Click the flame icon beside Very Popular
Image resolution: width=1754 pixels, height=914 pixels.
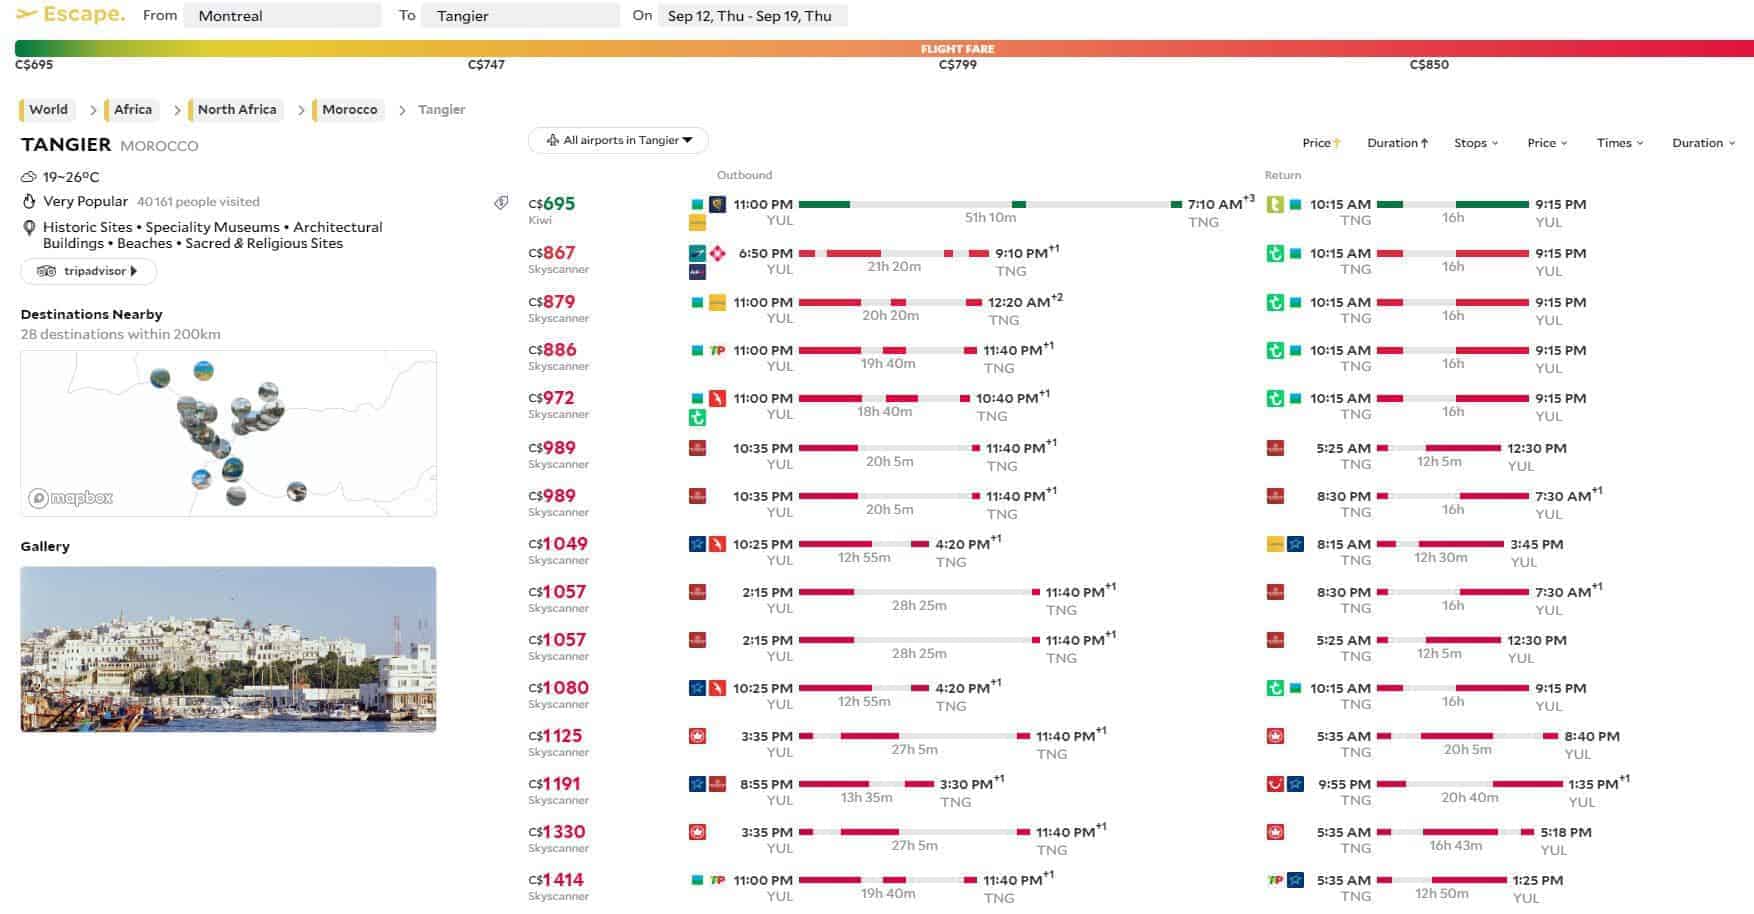pos(29,202)
